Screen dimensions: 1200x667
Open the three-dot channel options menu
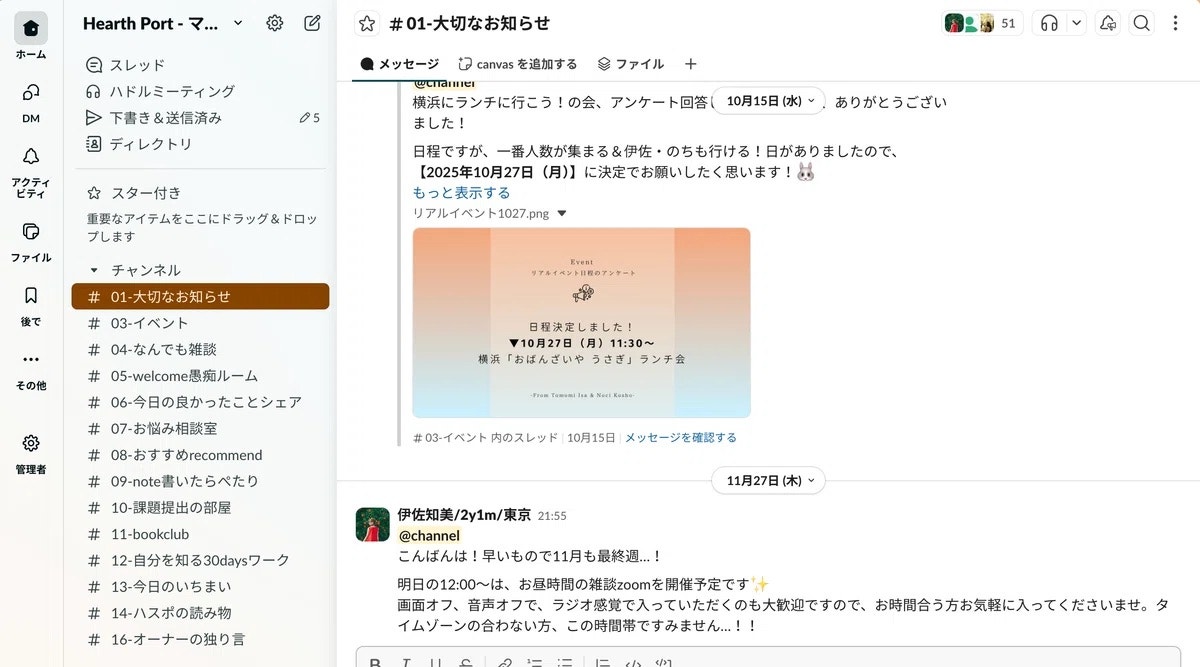pos(1175,23)
